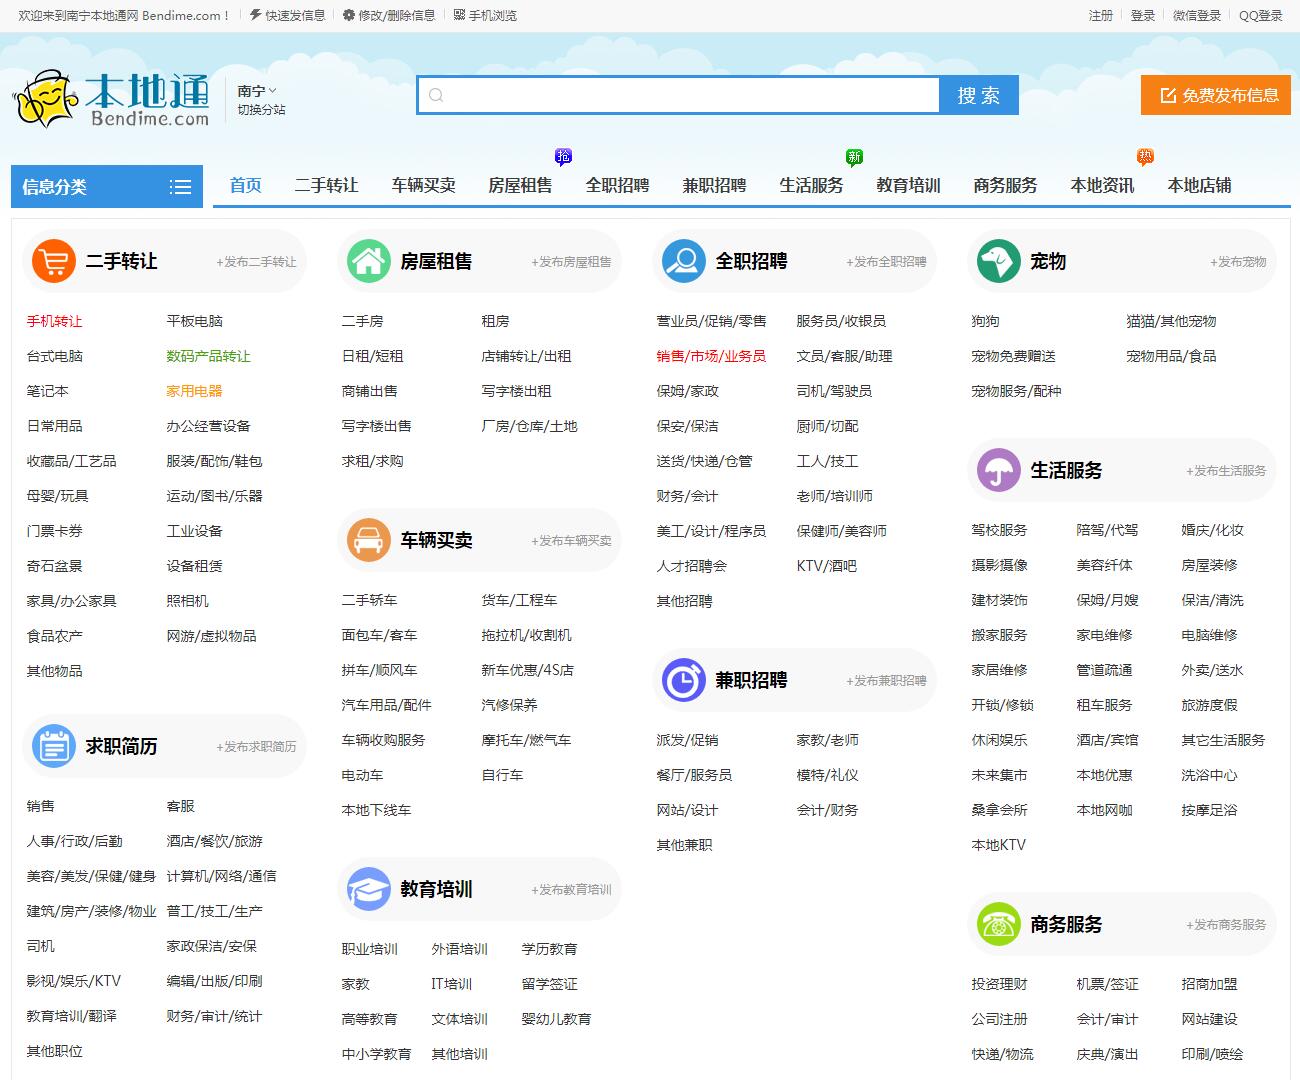Viewport: 1300px width, 1080px height.
Task: Switch to the 车辆买卖 navigation tab
Action: pyautogui.click(x=423, y=186)
